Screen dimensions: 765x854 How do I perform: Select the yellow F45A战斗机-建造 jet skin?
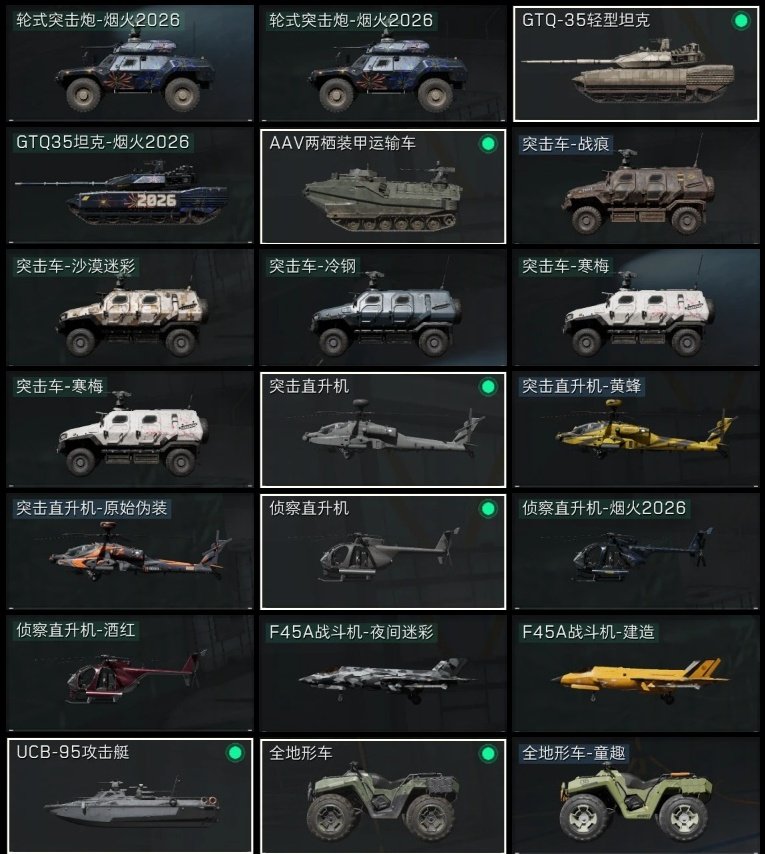click(x=635, y=674)
